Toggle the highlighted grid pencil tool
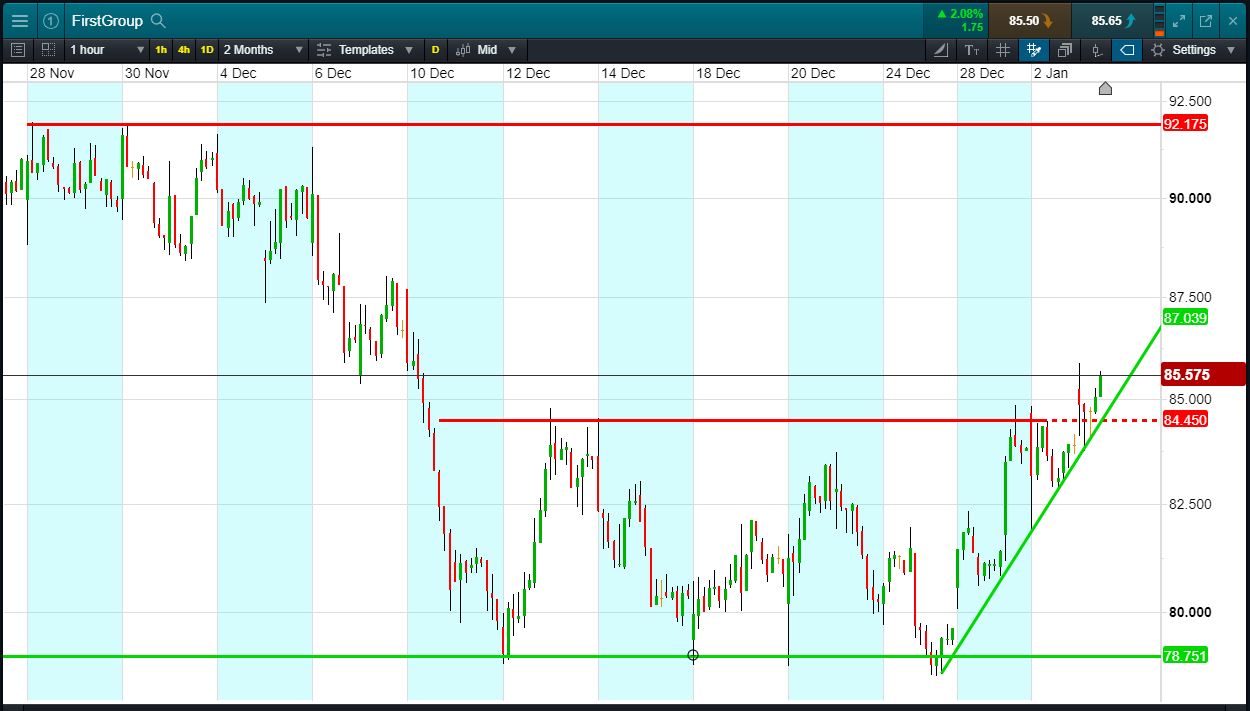The height and width of the screenshot is (711, 1250). pyautogui.click(x=1034, y=50)
